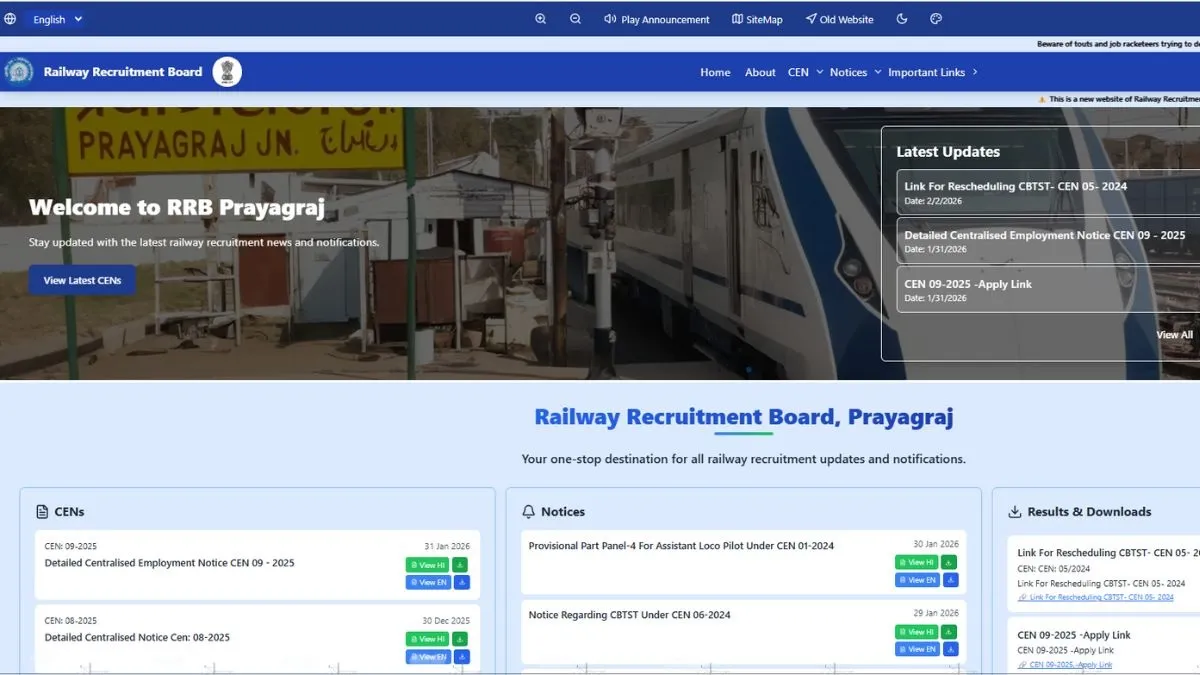1200x675 pixels.
Task: Expand the CEN dropdown menu
Action: 805,72
